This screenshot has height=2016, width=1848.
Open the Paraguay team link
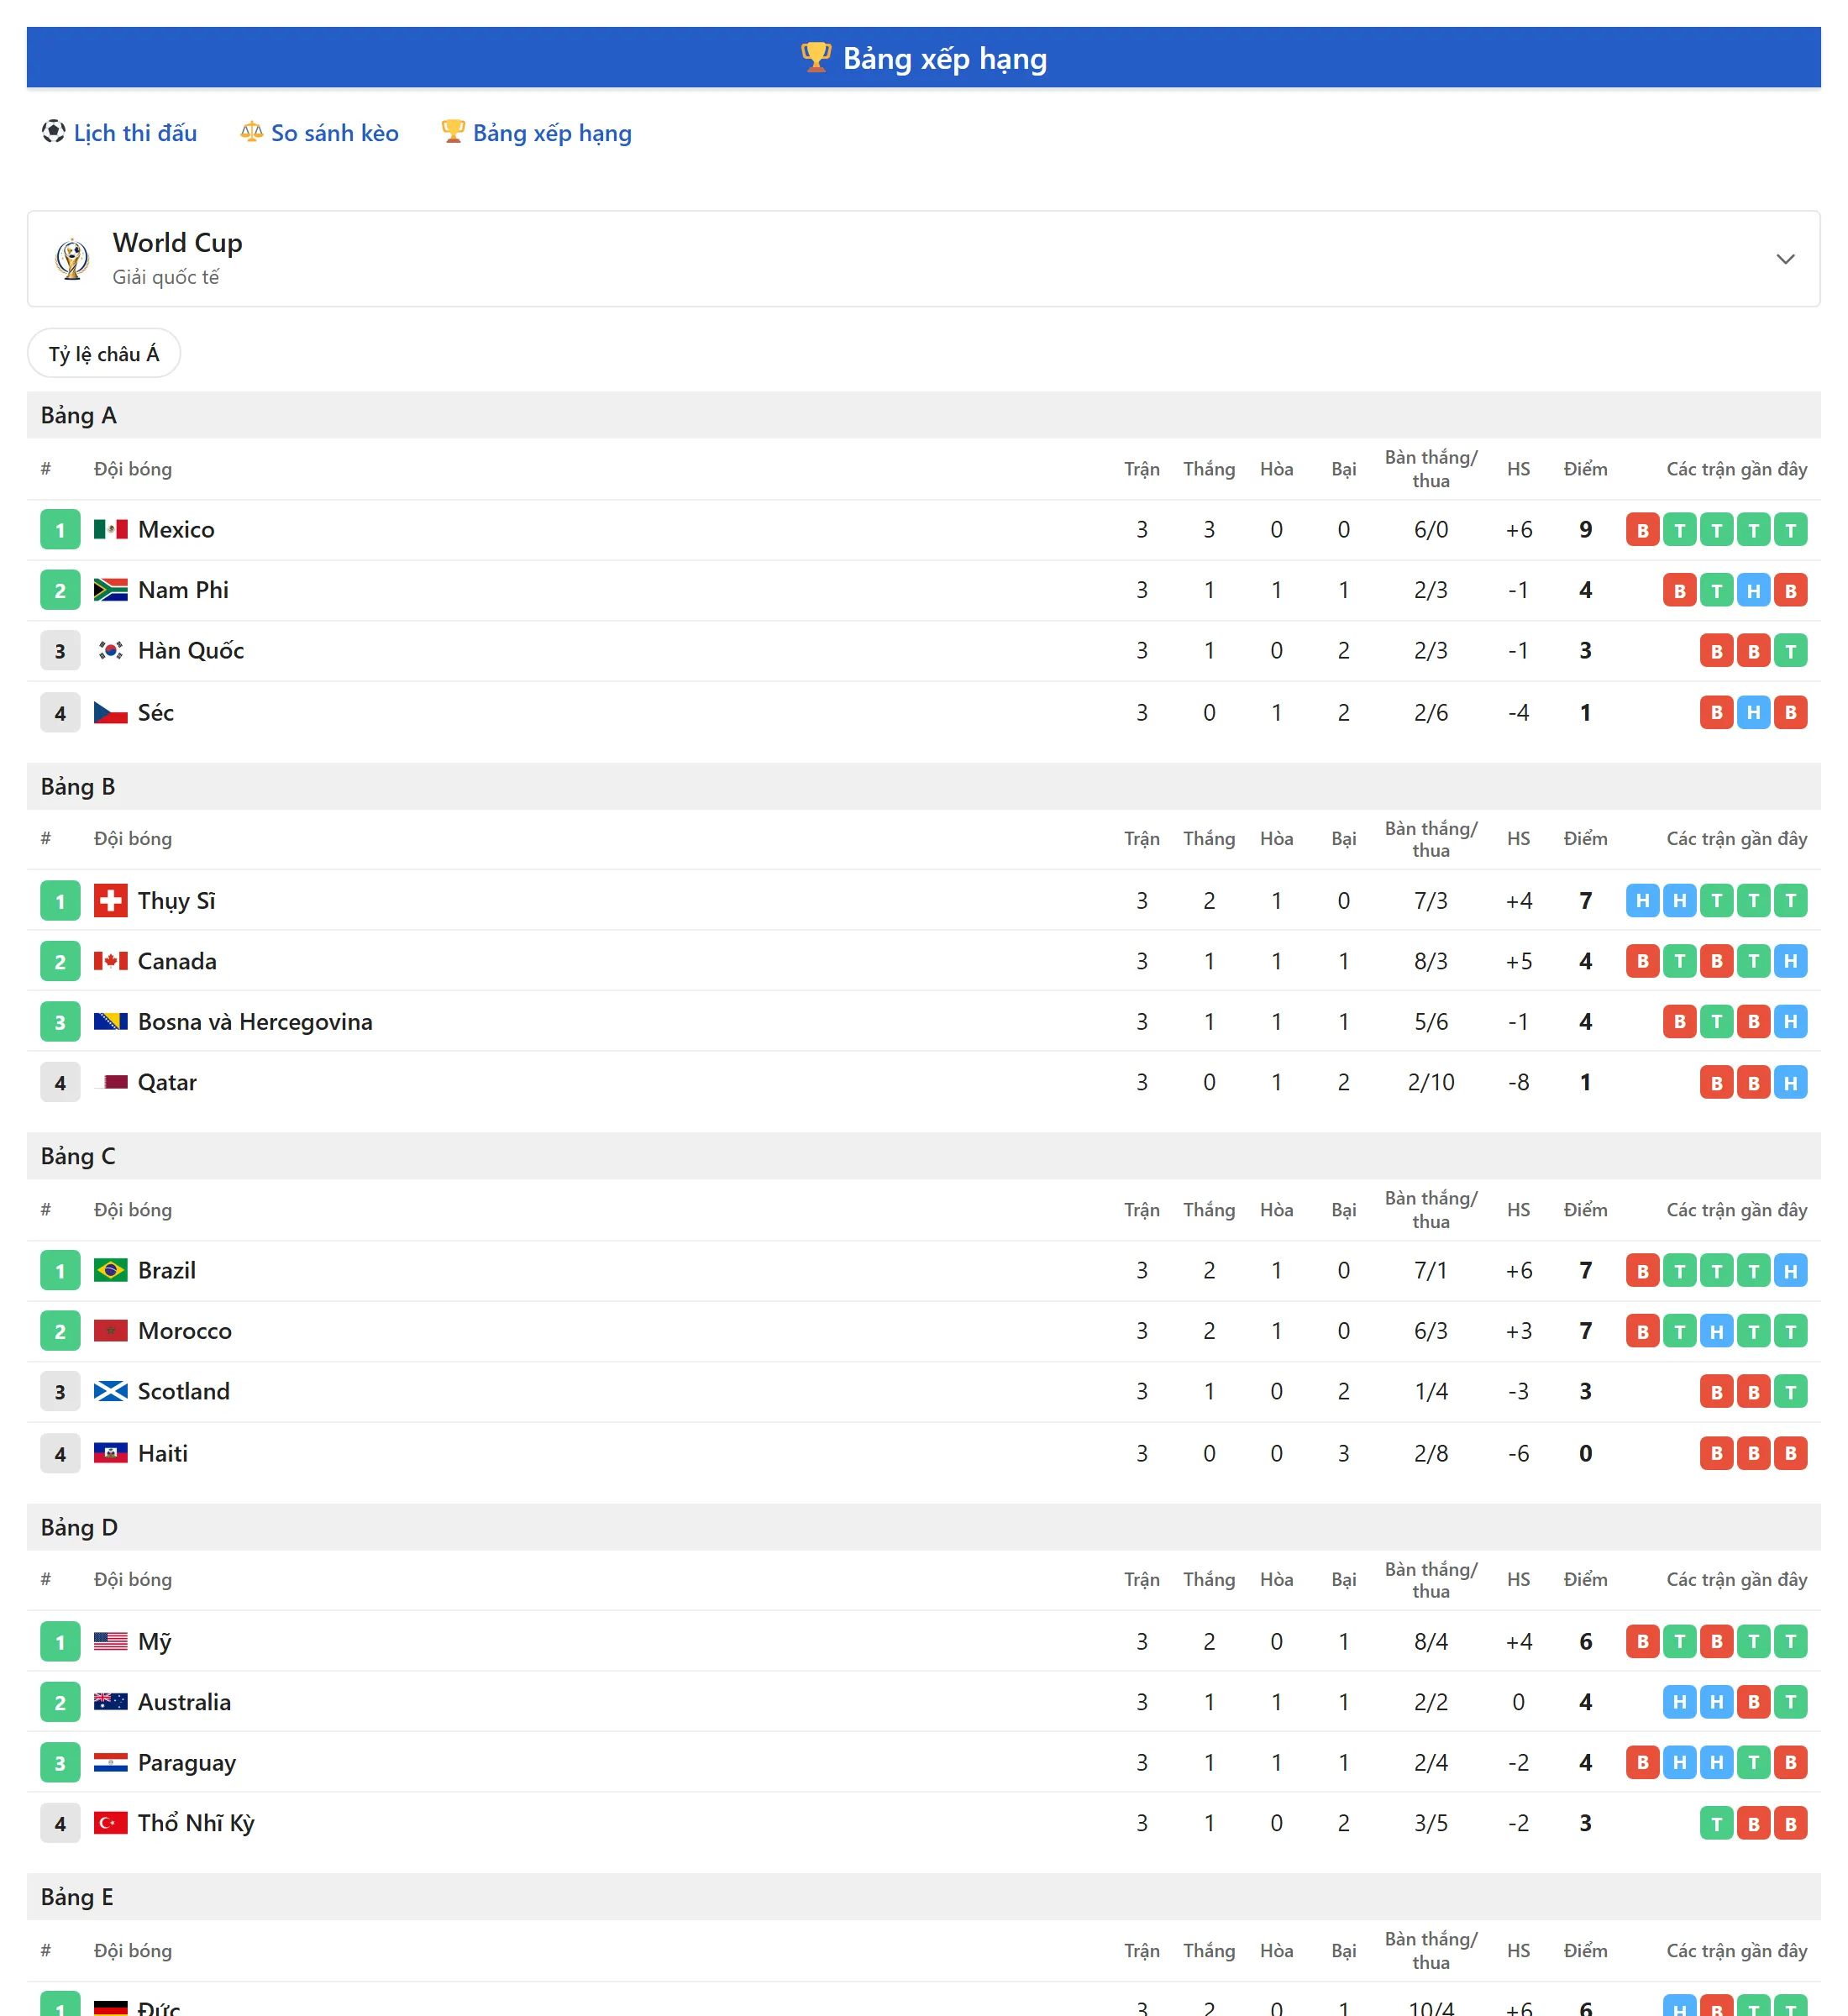[x=187, y=1763]
